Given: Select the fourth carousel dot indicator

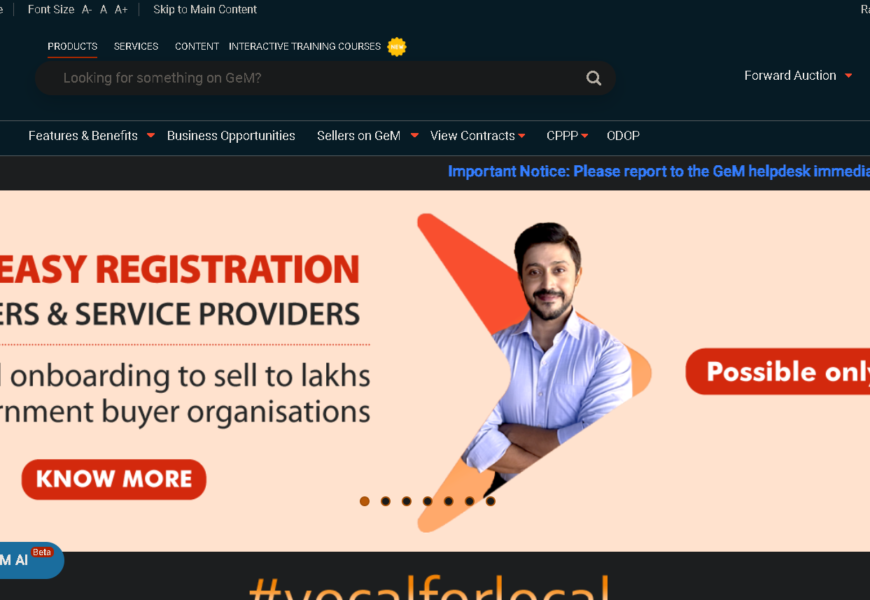Looking at the screenshot, I should pyautogui.click(x=427, y=501).
